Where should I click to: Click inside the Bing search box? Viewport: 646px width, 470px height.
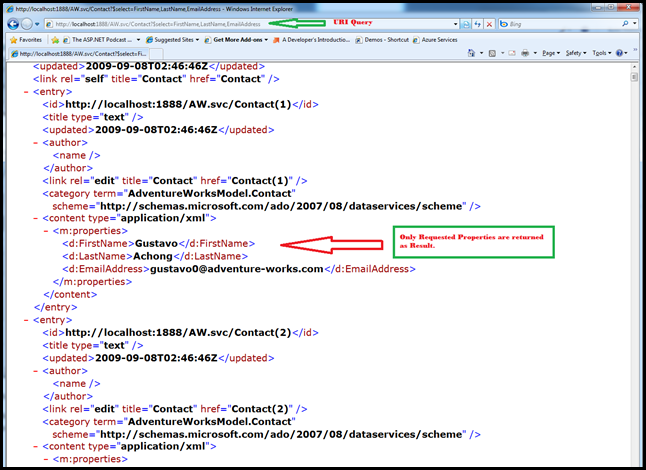point(563,24)
